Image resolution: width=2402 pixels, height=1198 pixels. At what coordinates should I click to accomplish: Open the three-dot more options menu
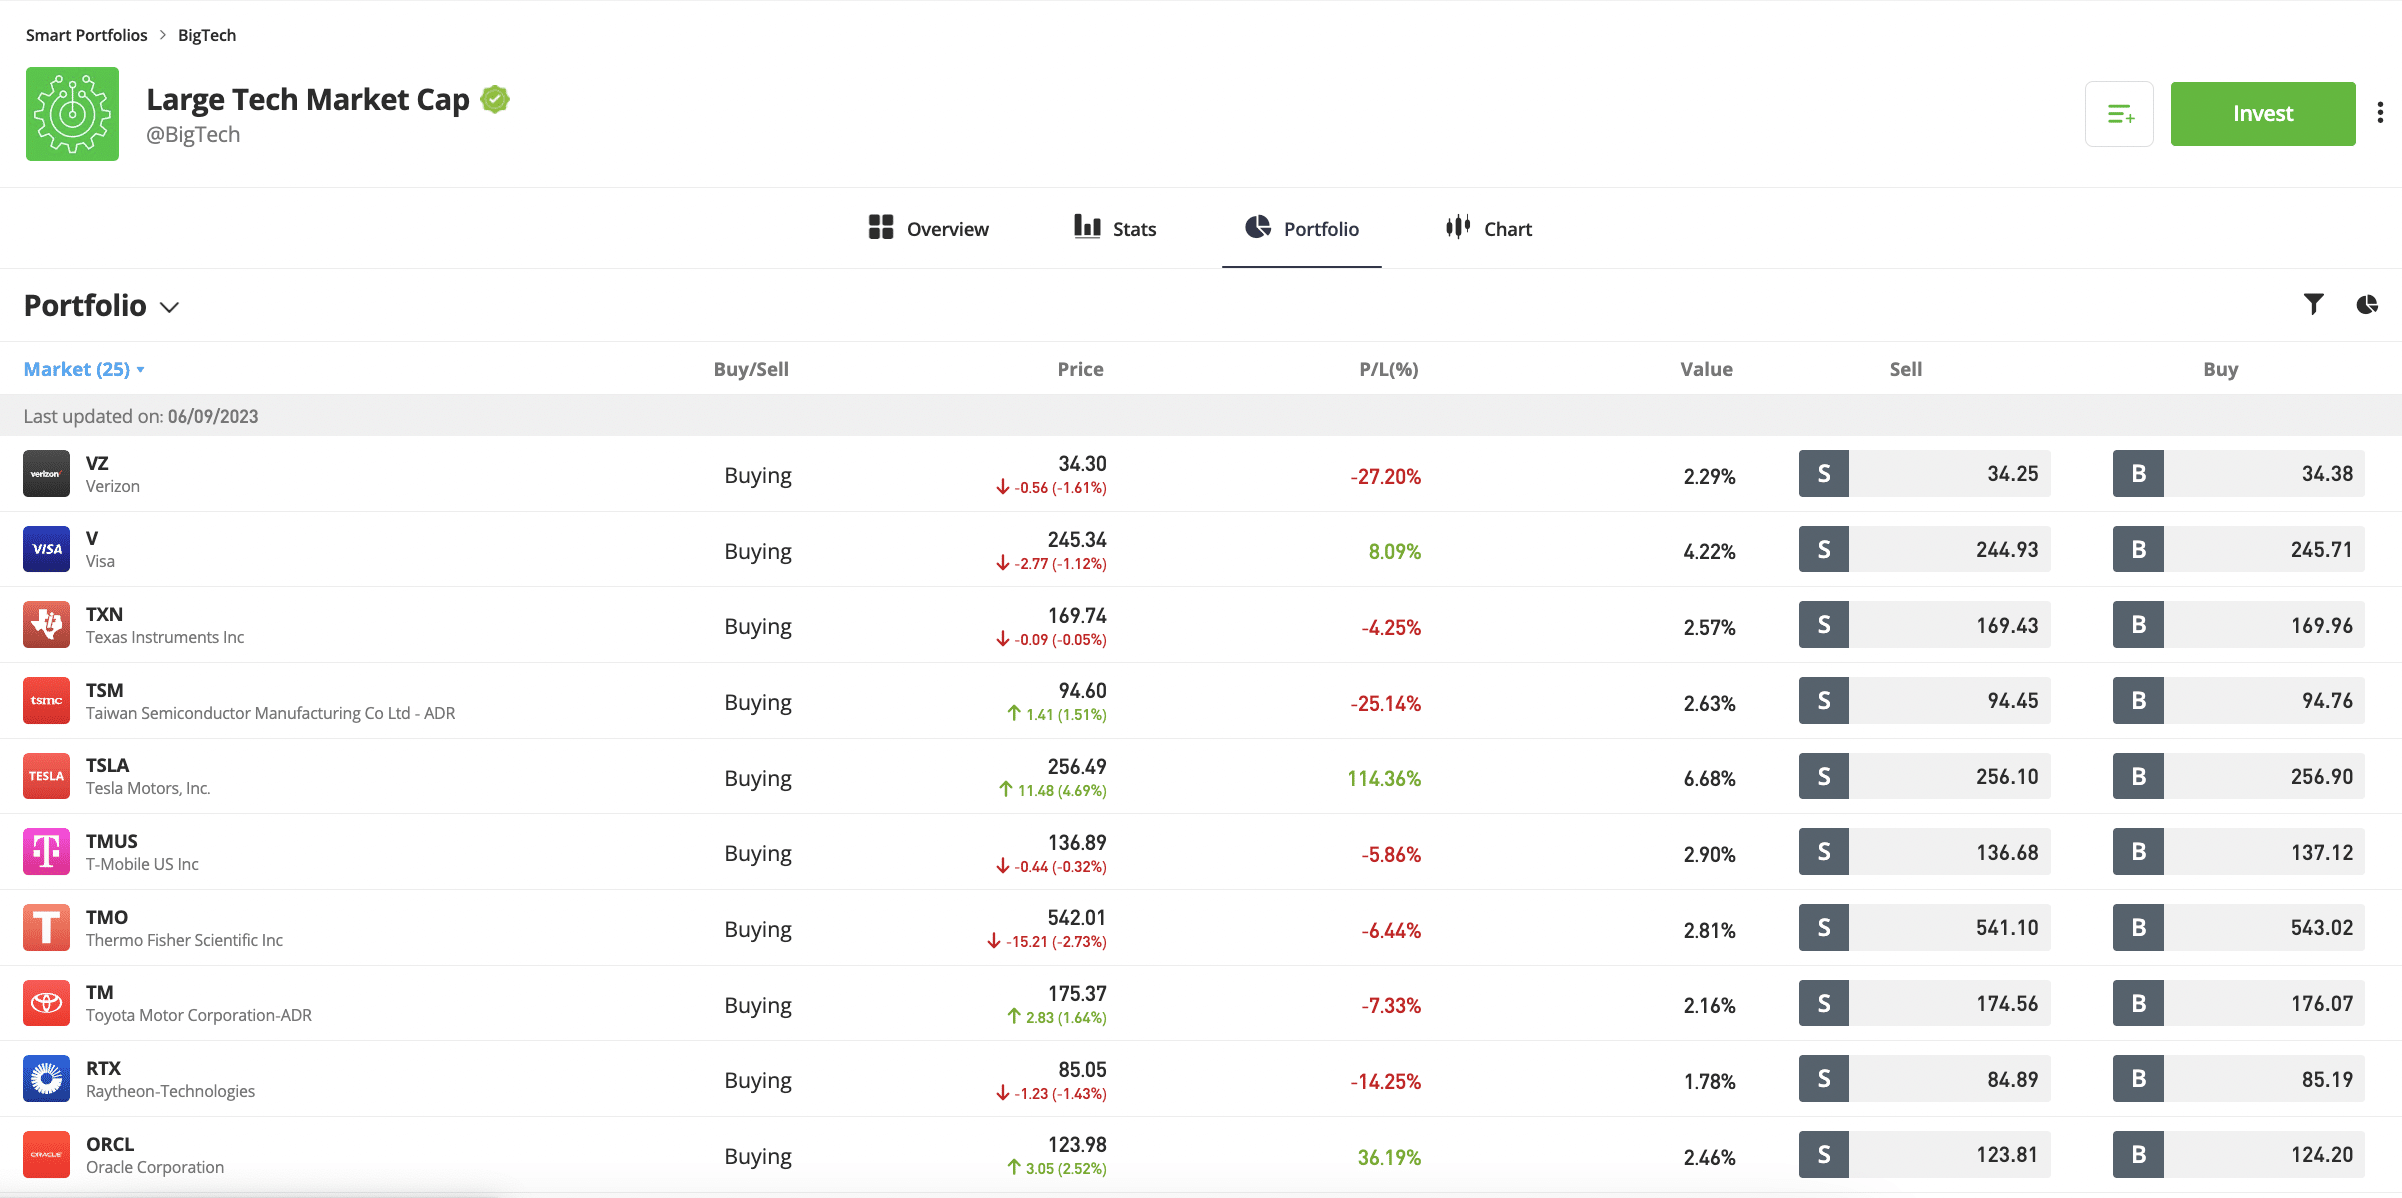pos(2380,113)
